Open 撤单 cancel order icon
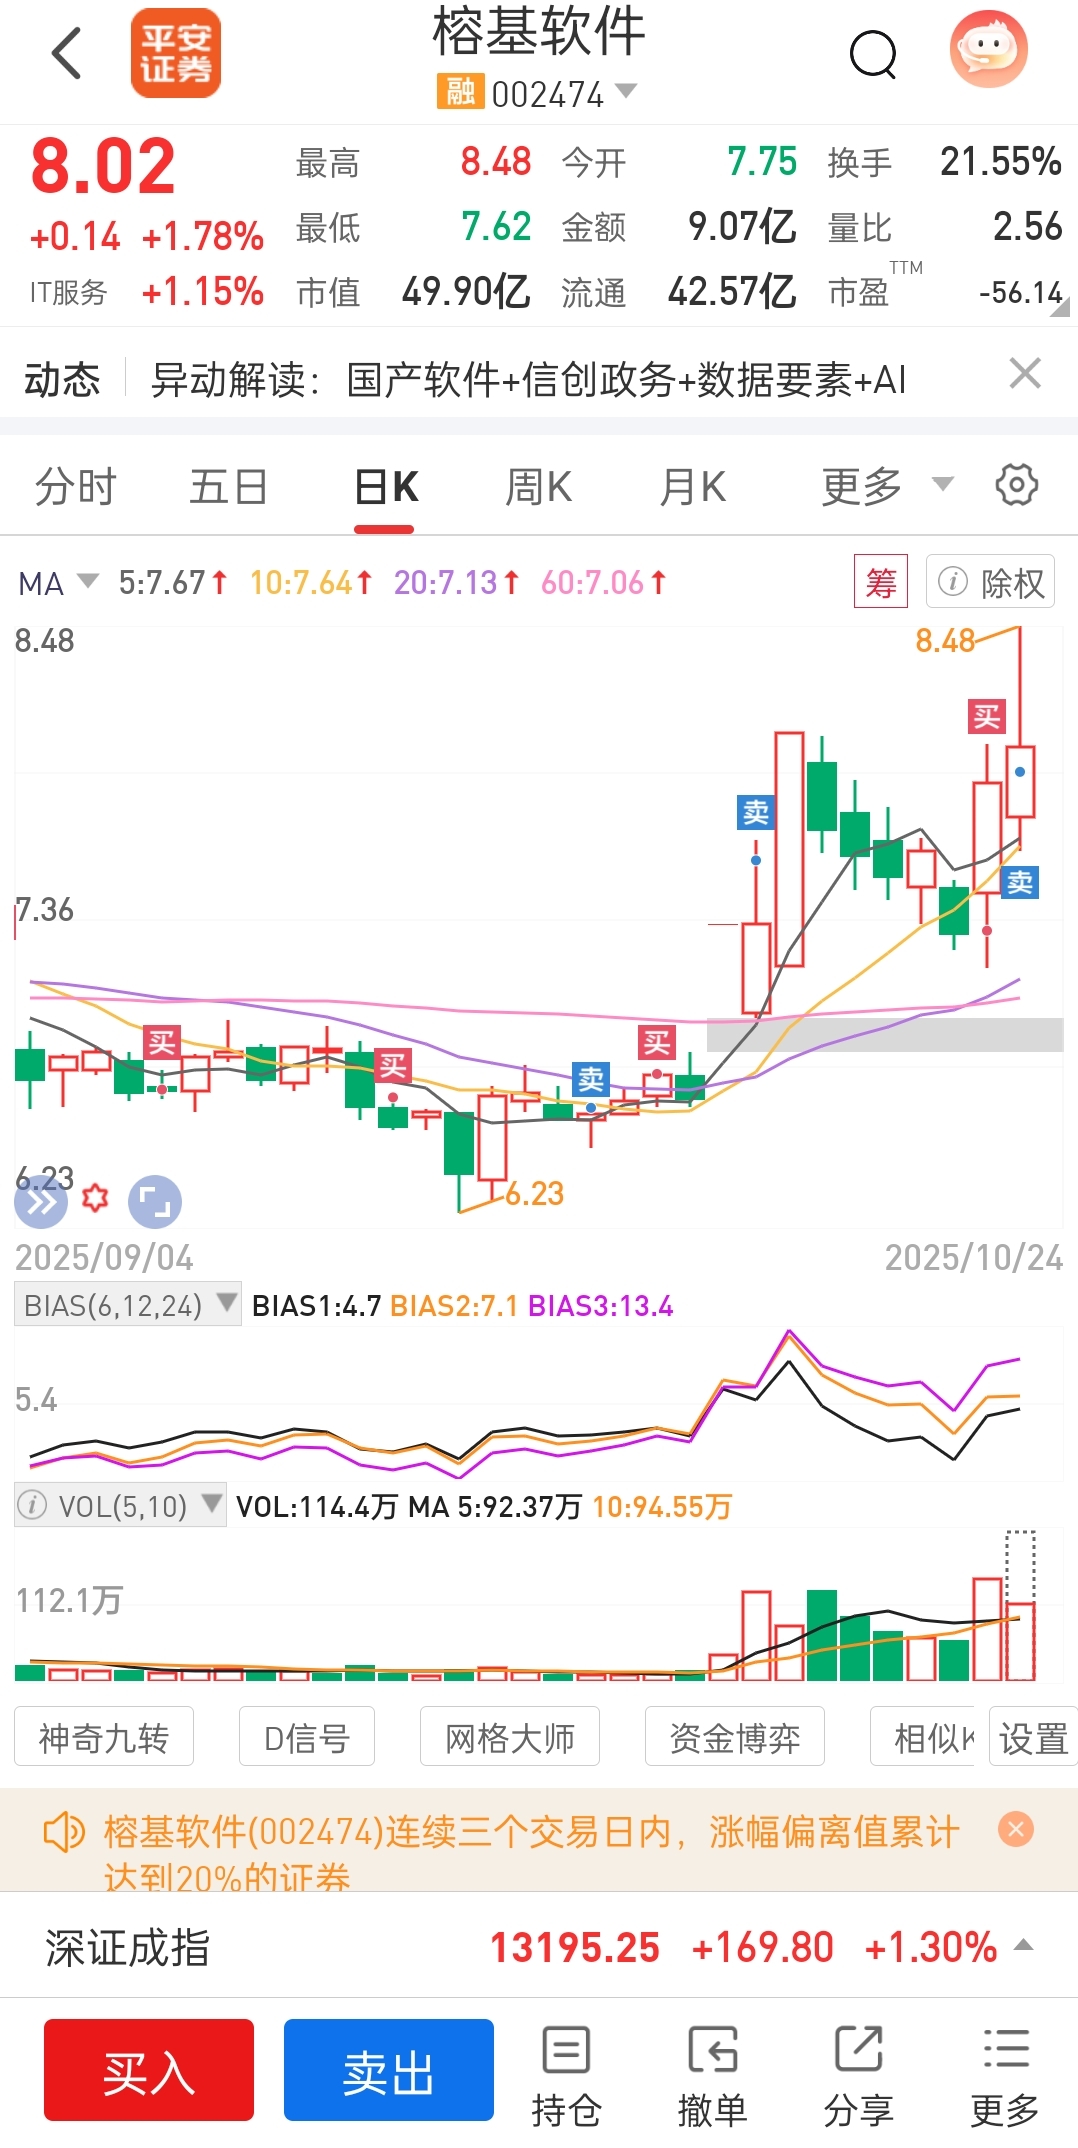This screenshot has height=2148, width=1078. click(712, 2076)
